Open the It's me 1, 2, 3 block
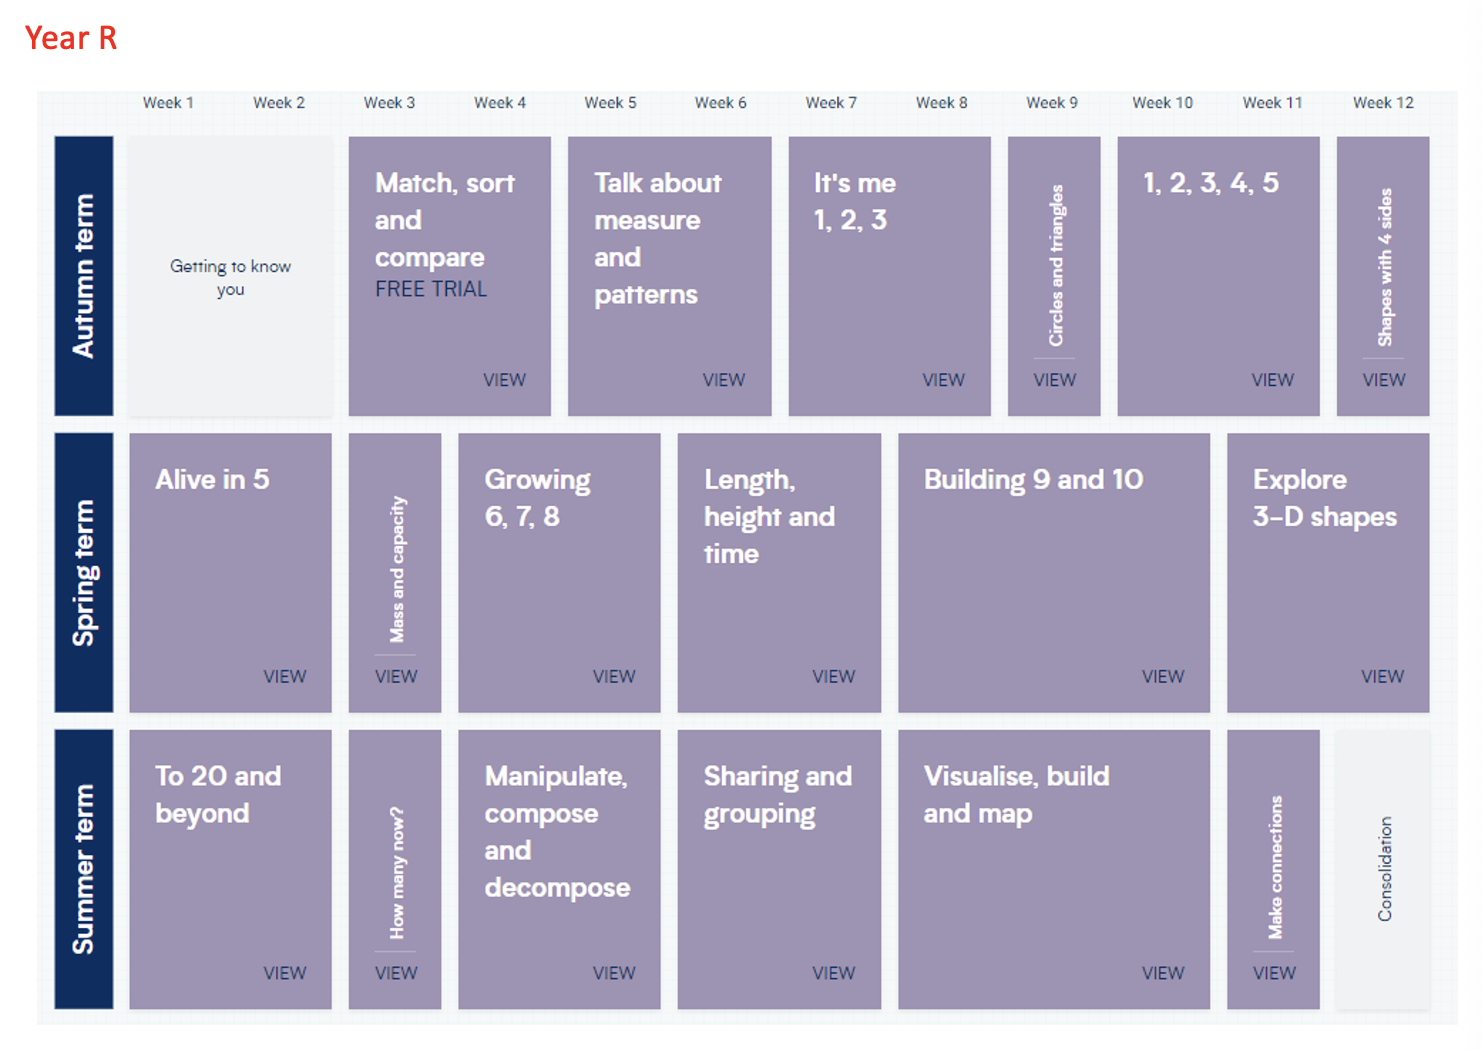The height and width of the screenshot is (1050, 1482). [x=889, y=275]
